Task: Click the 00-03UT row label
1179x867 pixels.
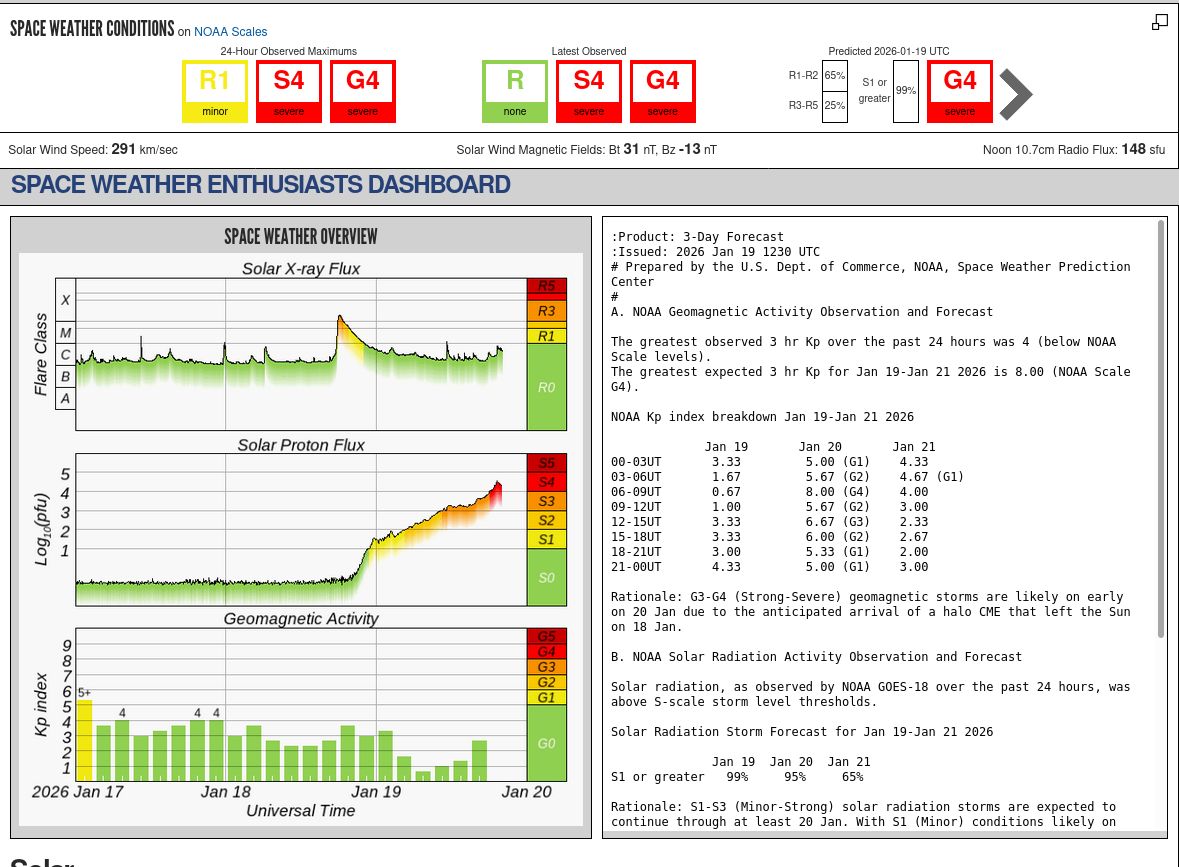Action: point(636,462)
